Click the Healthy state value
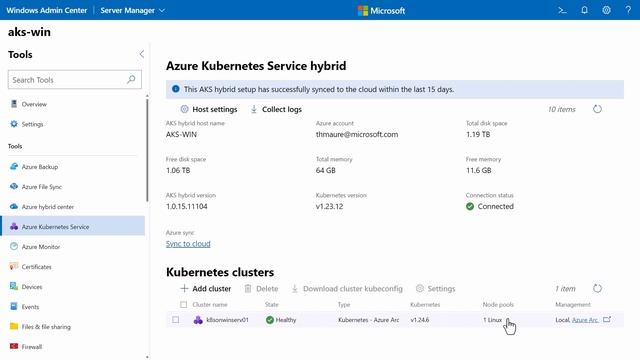 point(281,320)
